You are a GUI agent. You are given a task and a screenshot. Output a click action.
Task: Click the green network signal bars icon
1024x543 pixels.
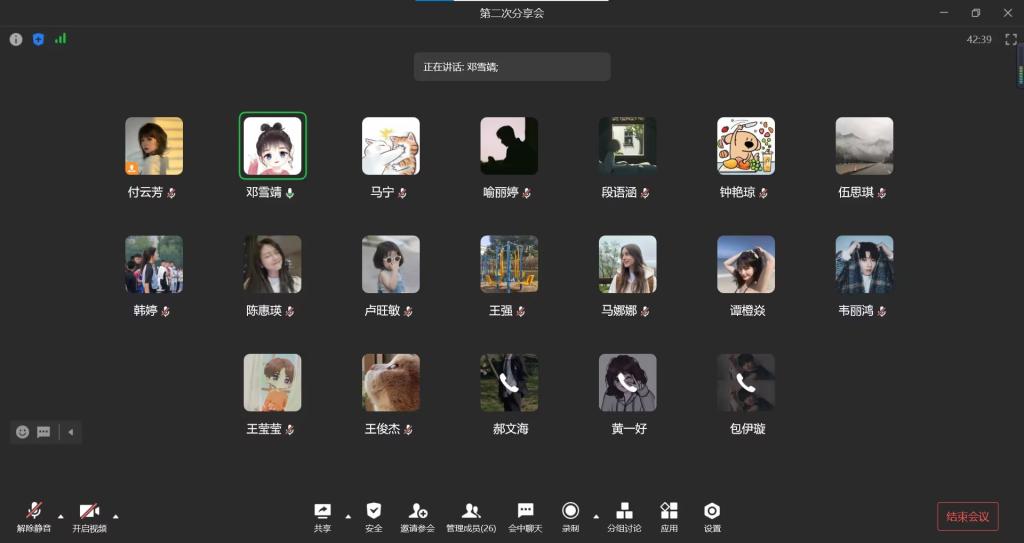pyautogui.click(x=61, y=39)
